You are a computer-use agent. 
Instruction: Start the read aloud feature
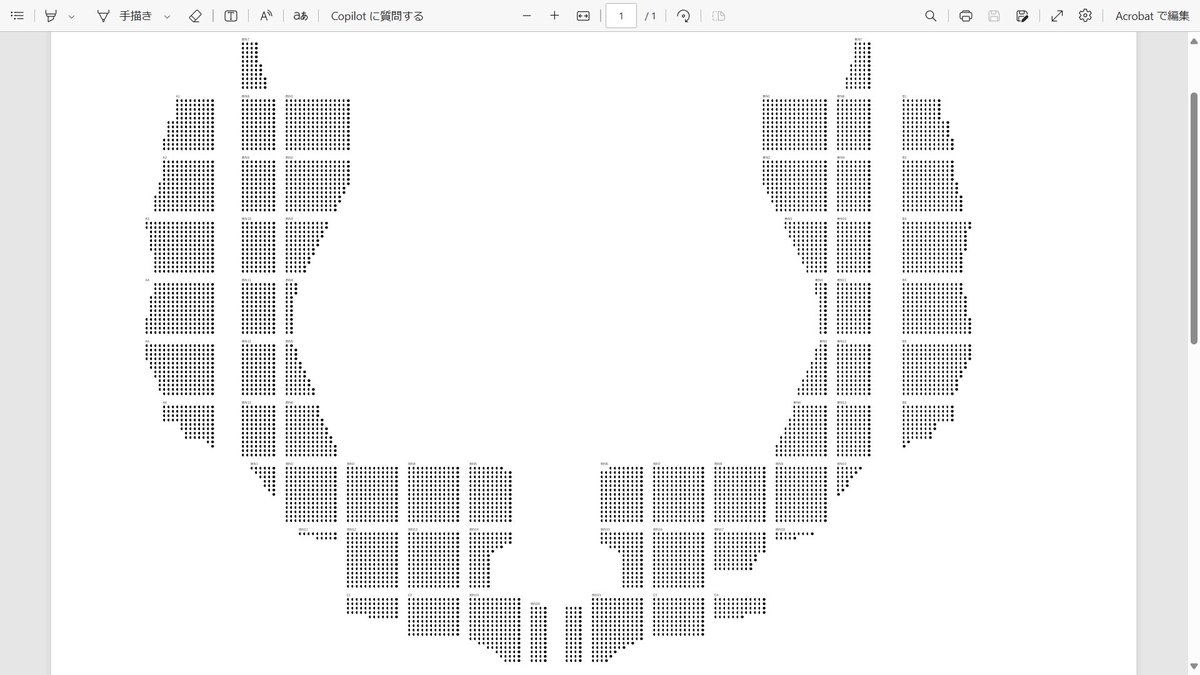[266, 16]
